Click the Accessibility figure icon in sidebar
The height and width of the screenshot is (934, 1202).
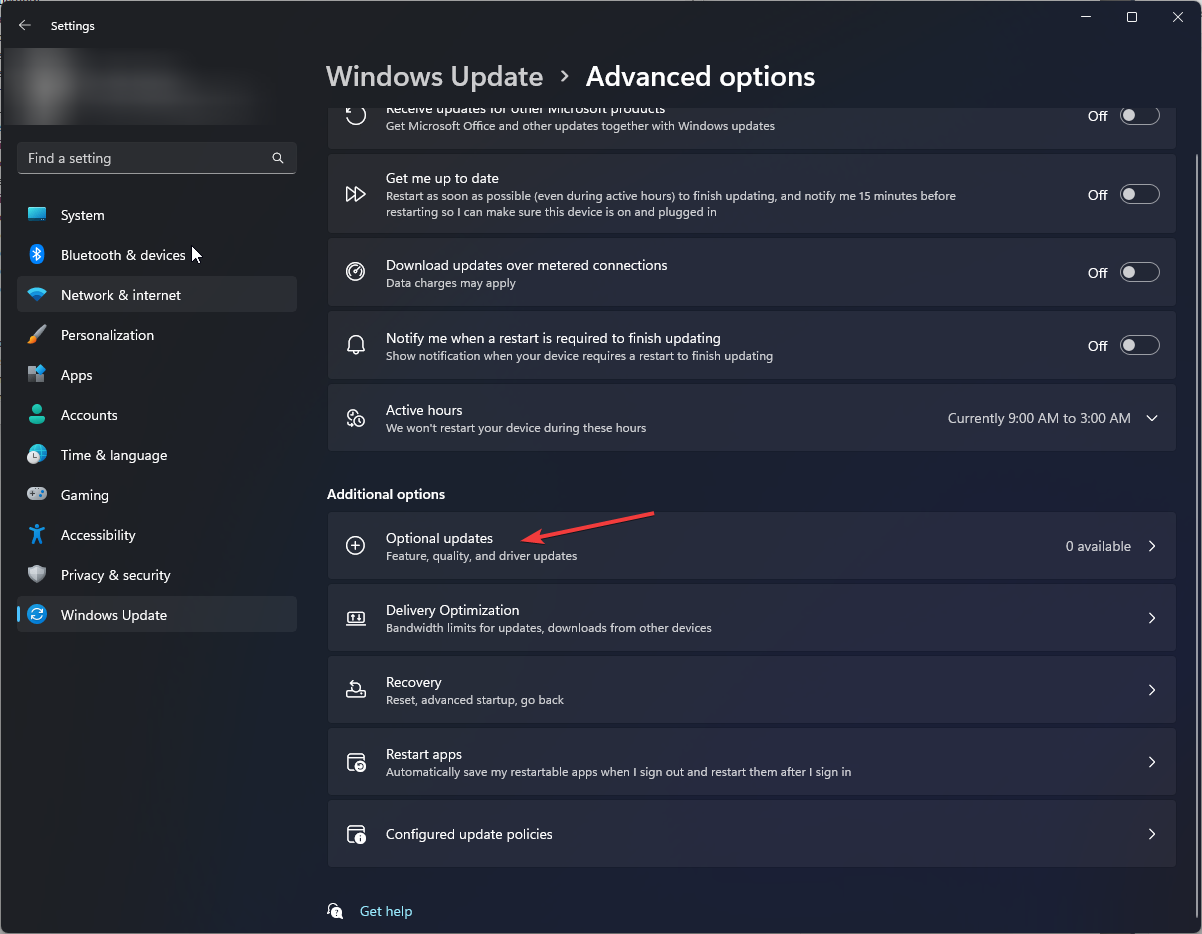37,535
